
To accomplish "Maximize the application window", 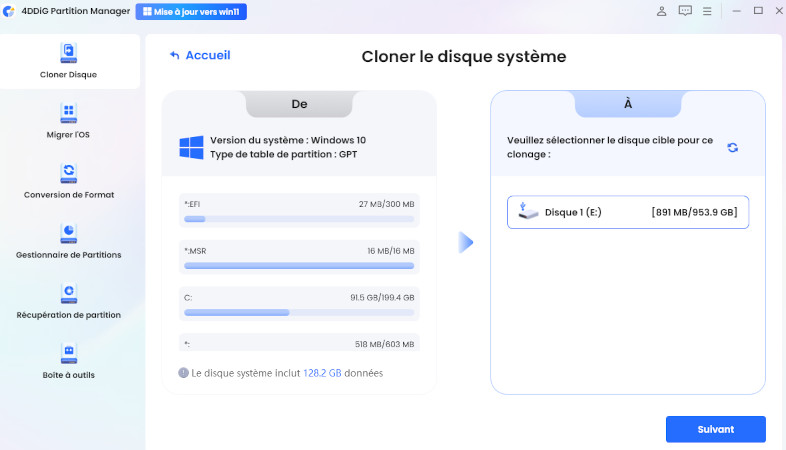I will (x=758, y=11).
